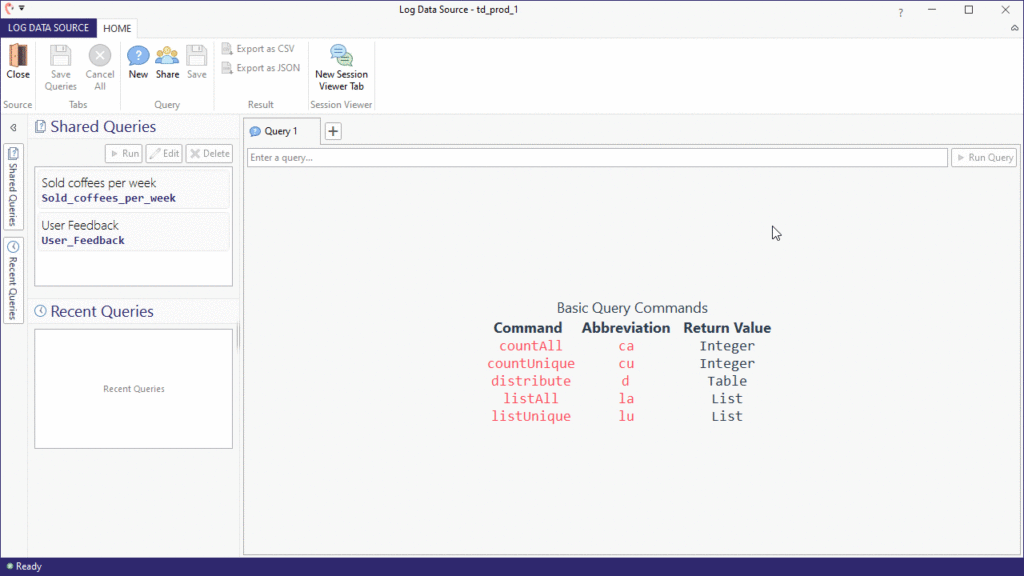
Task: Open the Recent Queries vertical side tab
Action: [13, 279]
